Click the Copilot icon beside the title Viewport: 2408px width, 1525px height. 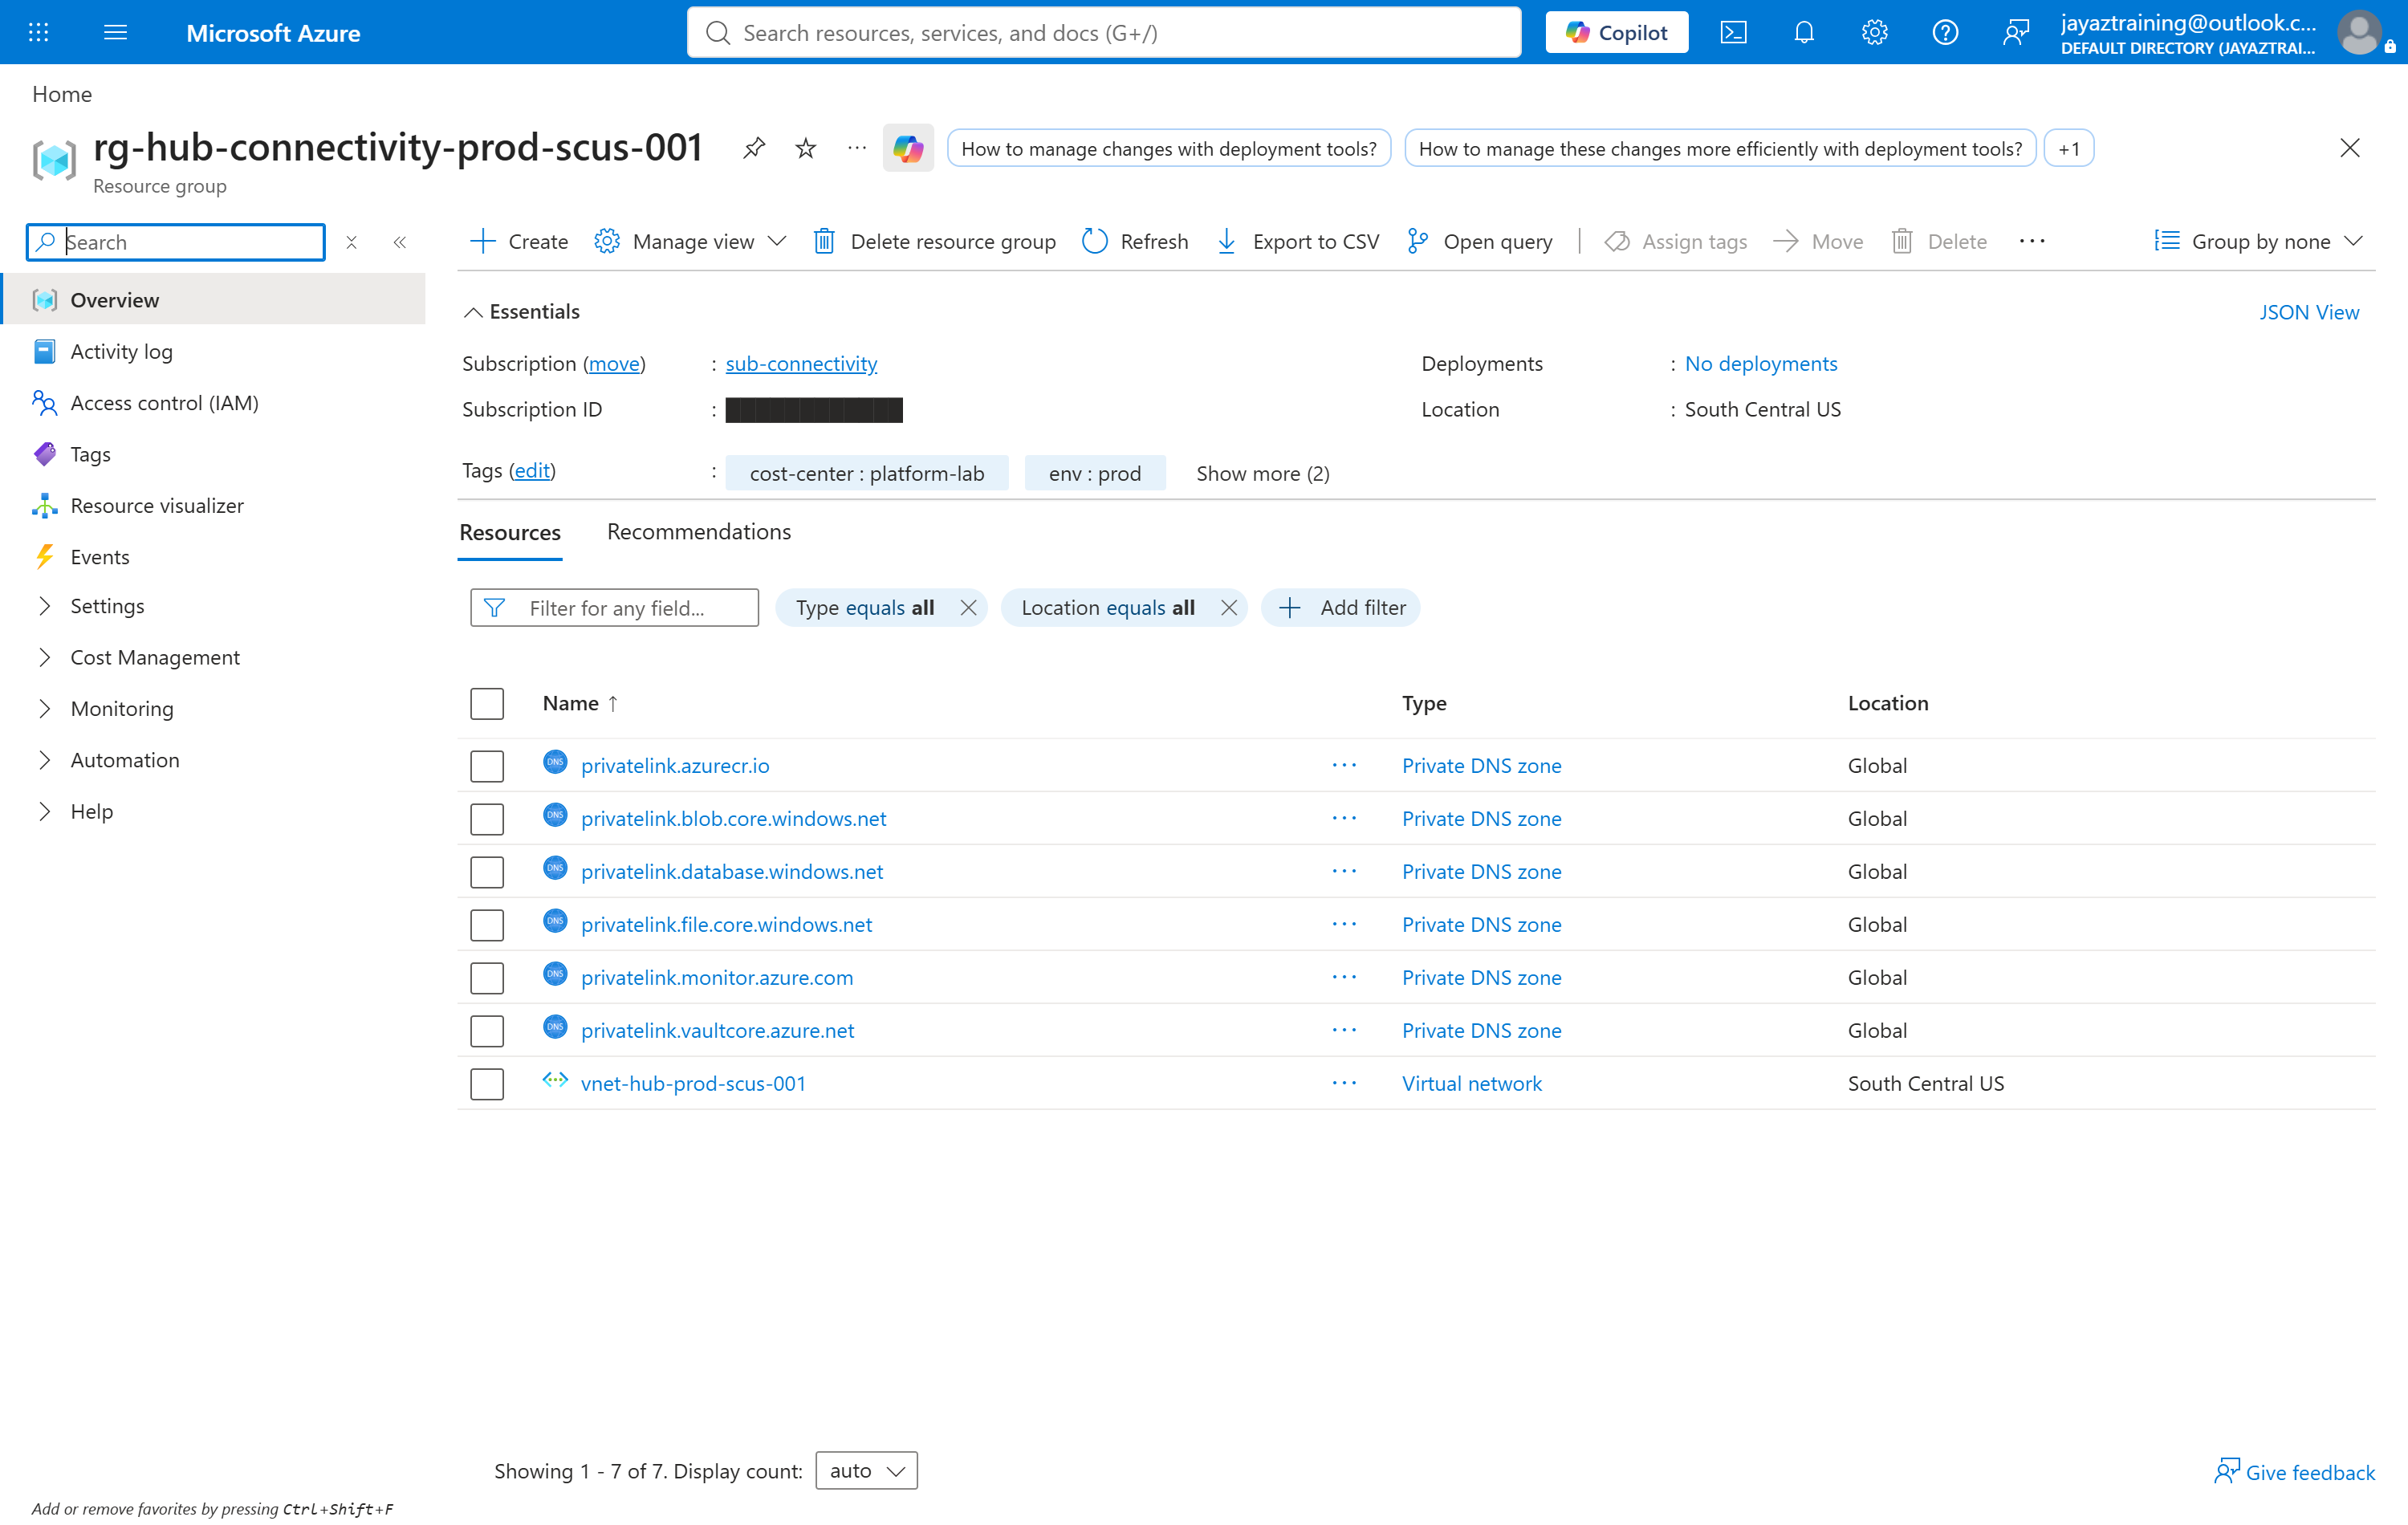pos(908,148)
